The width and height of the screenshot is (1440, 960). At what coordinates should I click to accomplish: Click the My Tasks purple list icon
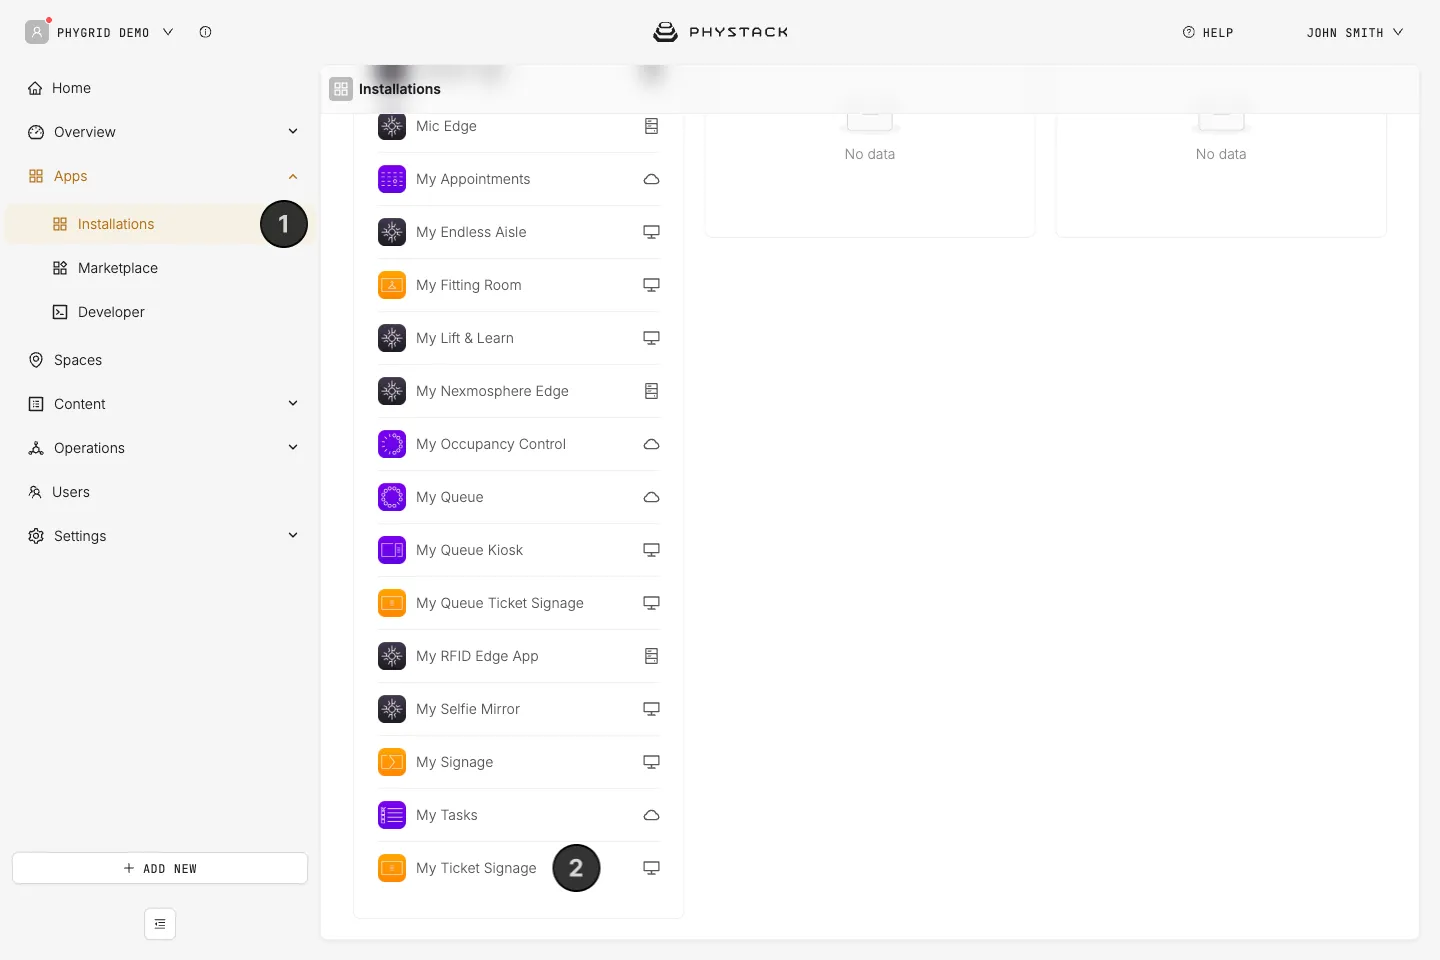(392, 815)
